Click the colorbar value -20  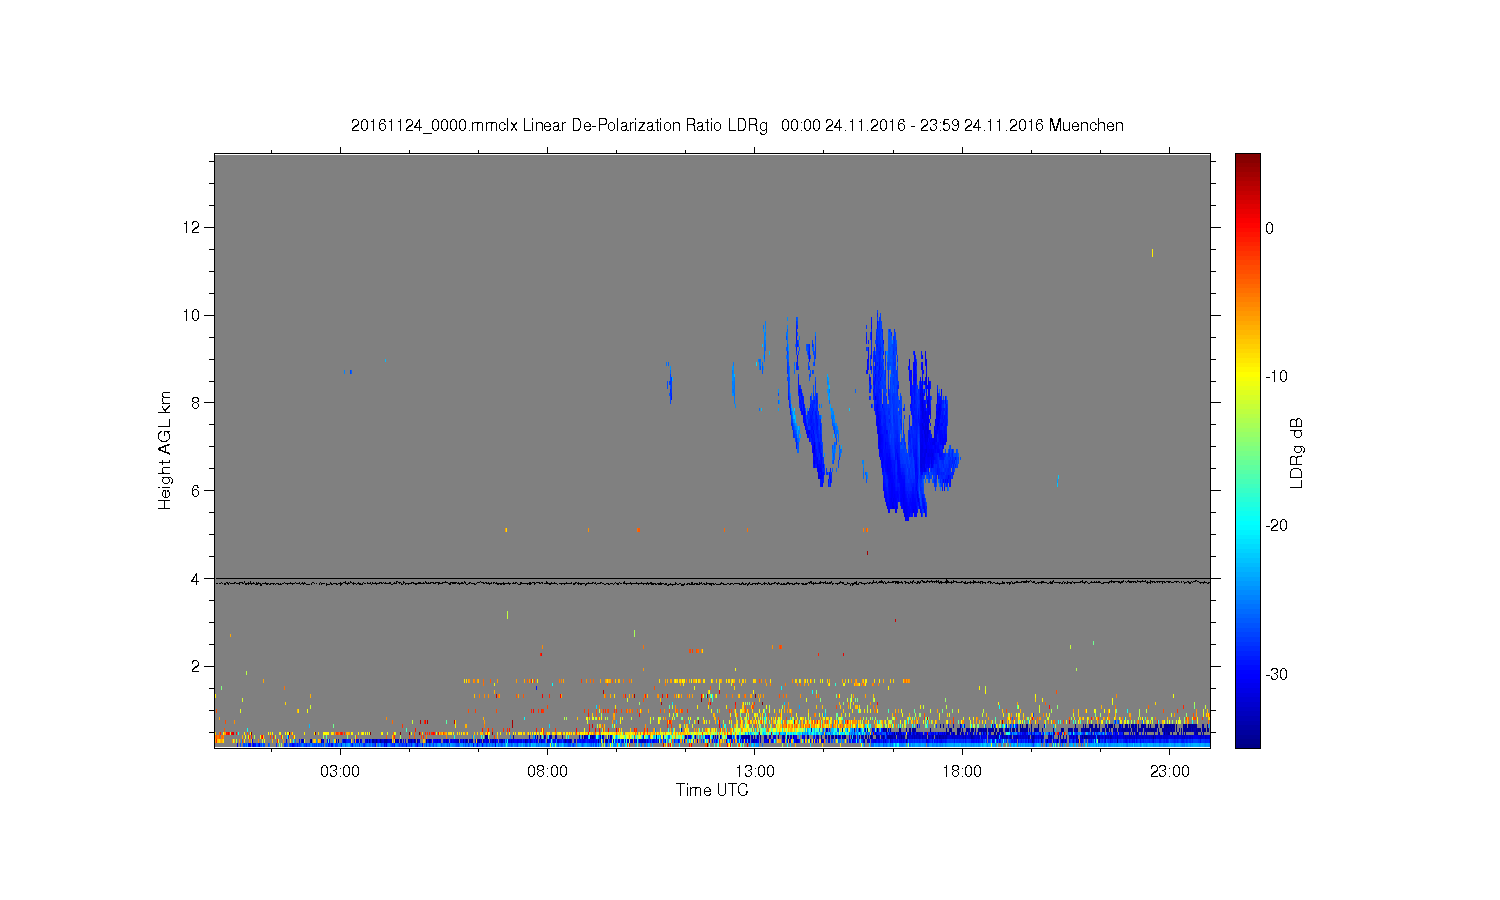point(1275,526)
